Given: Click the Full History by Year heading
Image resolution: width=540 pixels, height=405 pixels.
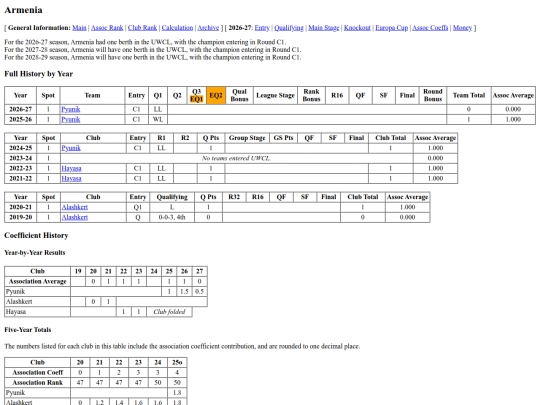Looking at the screenshot, I should click(39, 74).
